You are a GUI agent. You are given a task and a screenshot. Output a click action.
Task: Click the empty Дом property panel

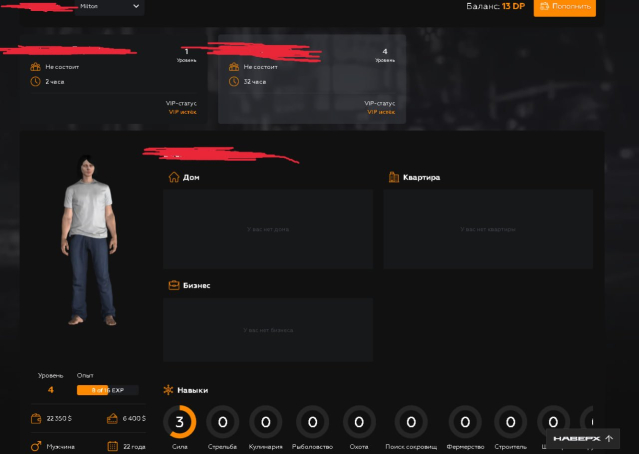click(x=267, y=229)
